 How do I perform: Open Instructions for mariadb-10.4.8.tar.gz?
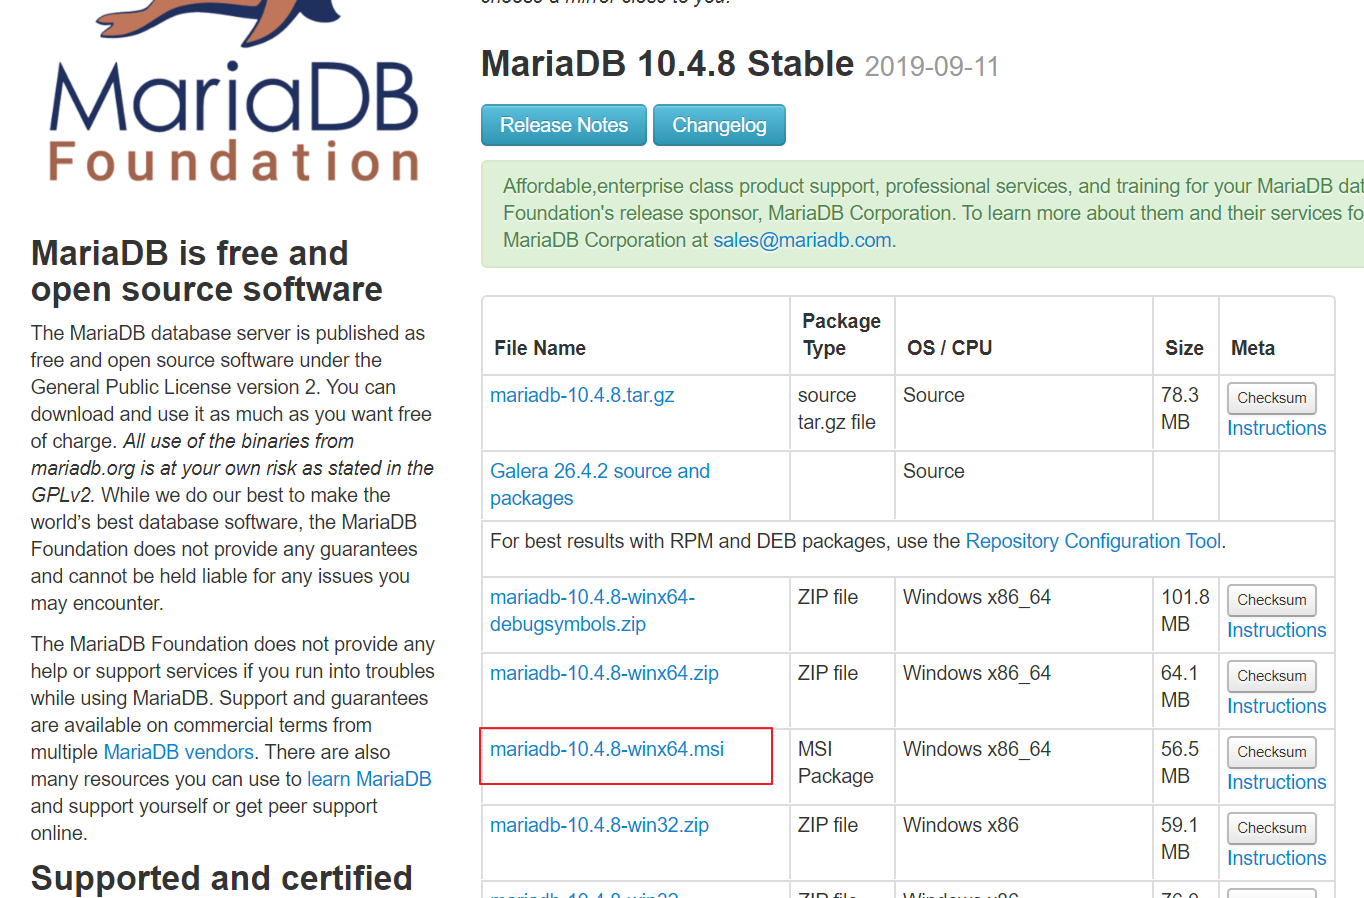click(x=1277, y=428)
